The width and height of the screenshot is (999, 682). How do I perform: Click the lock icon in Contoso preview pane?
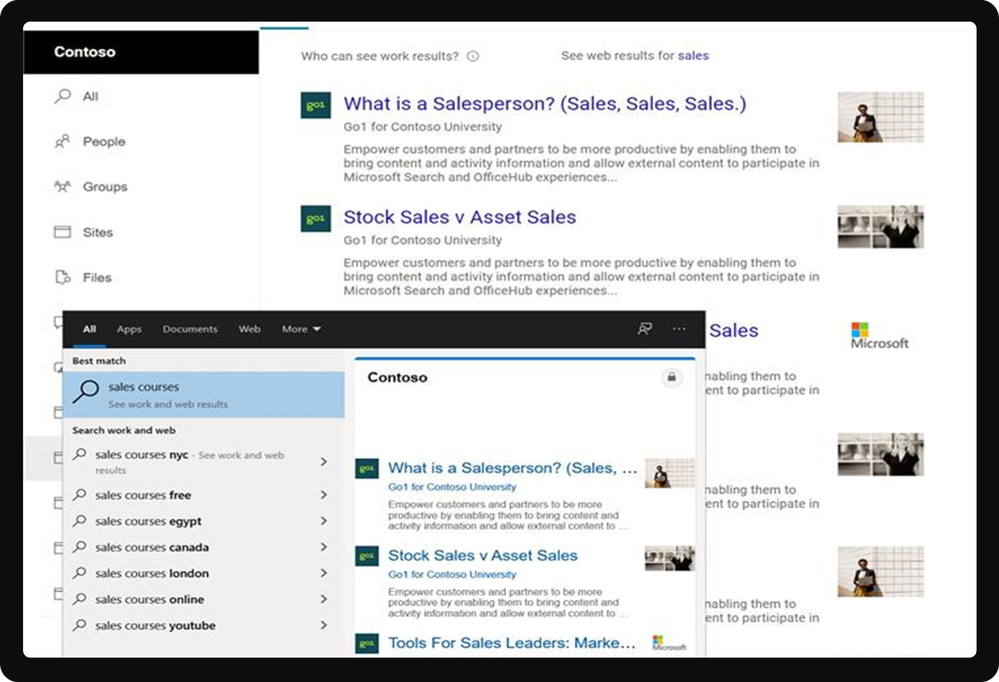coord(672,377)
